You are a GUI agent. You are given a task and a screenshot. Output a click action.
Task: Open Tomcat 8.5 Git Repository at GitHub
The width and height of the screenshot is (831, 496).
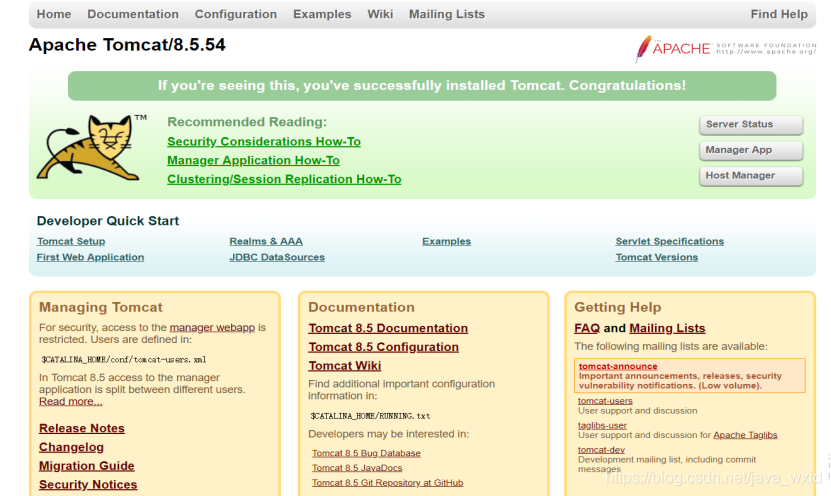click(387, 483)
